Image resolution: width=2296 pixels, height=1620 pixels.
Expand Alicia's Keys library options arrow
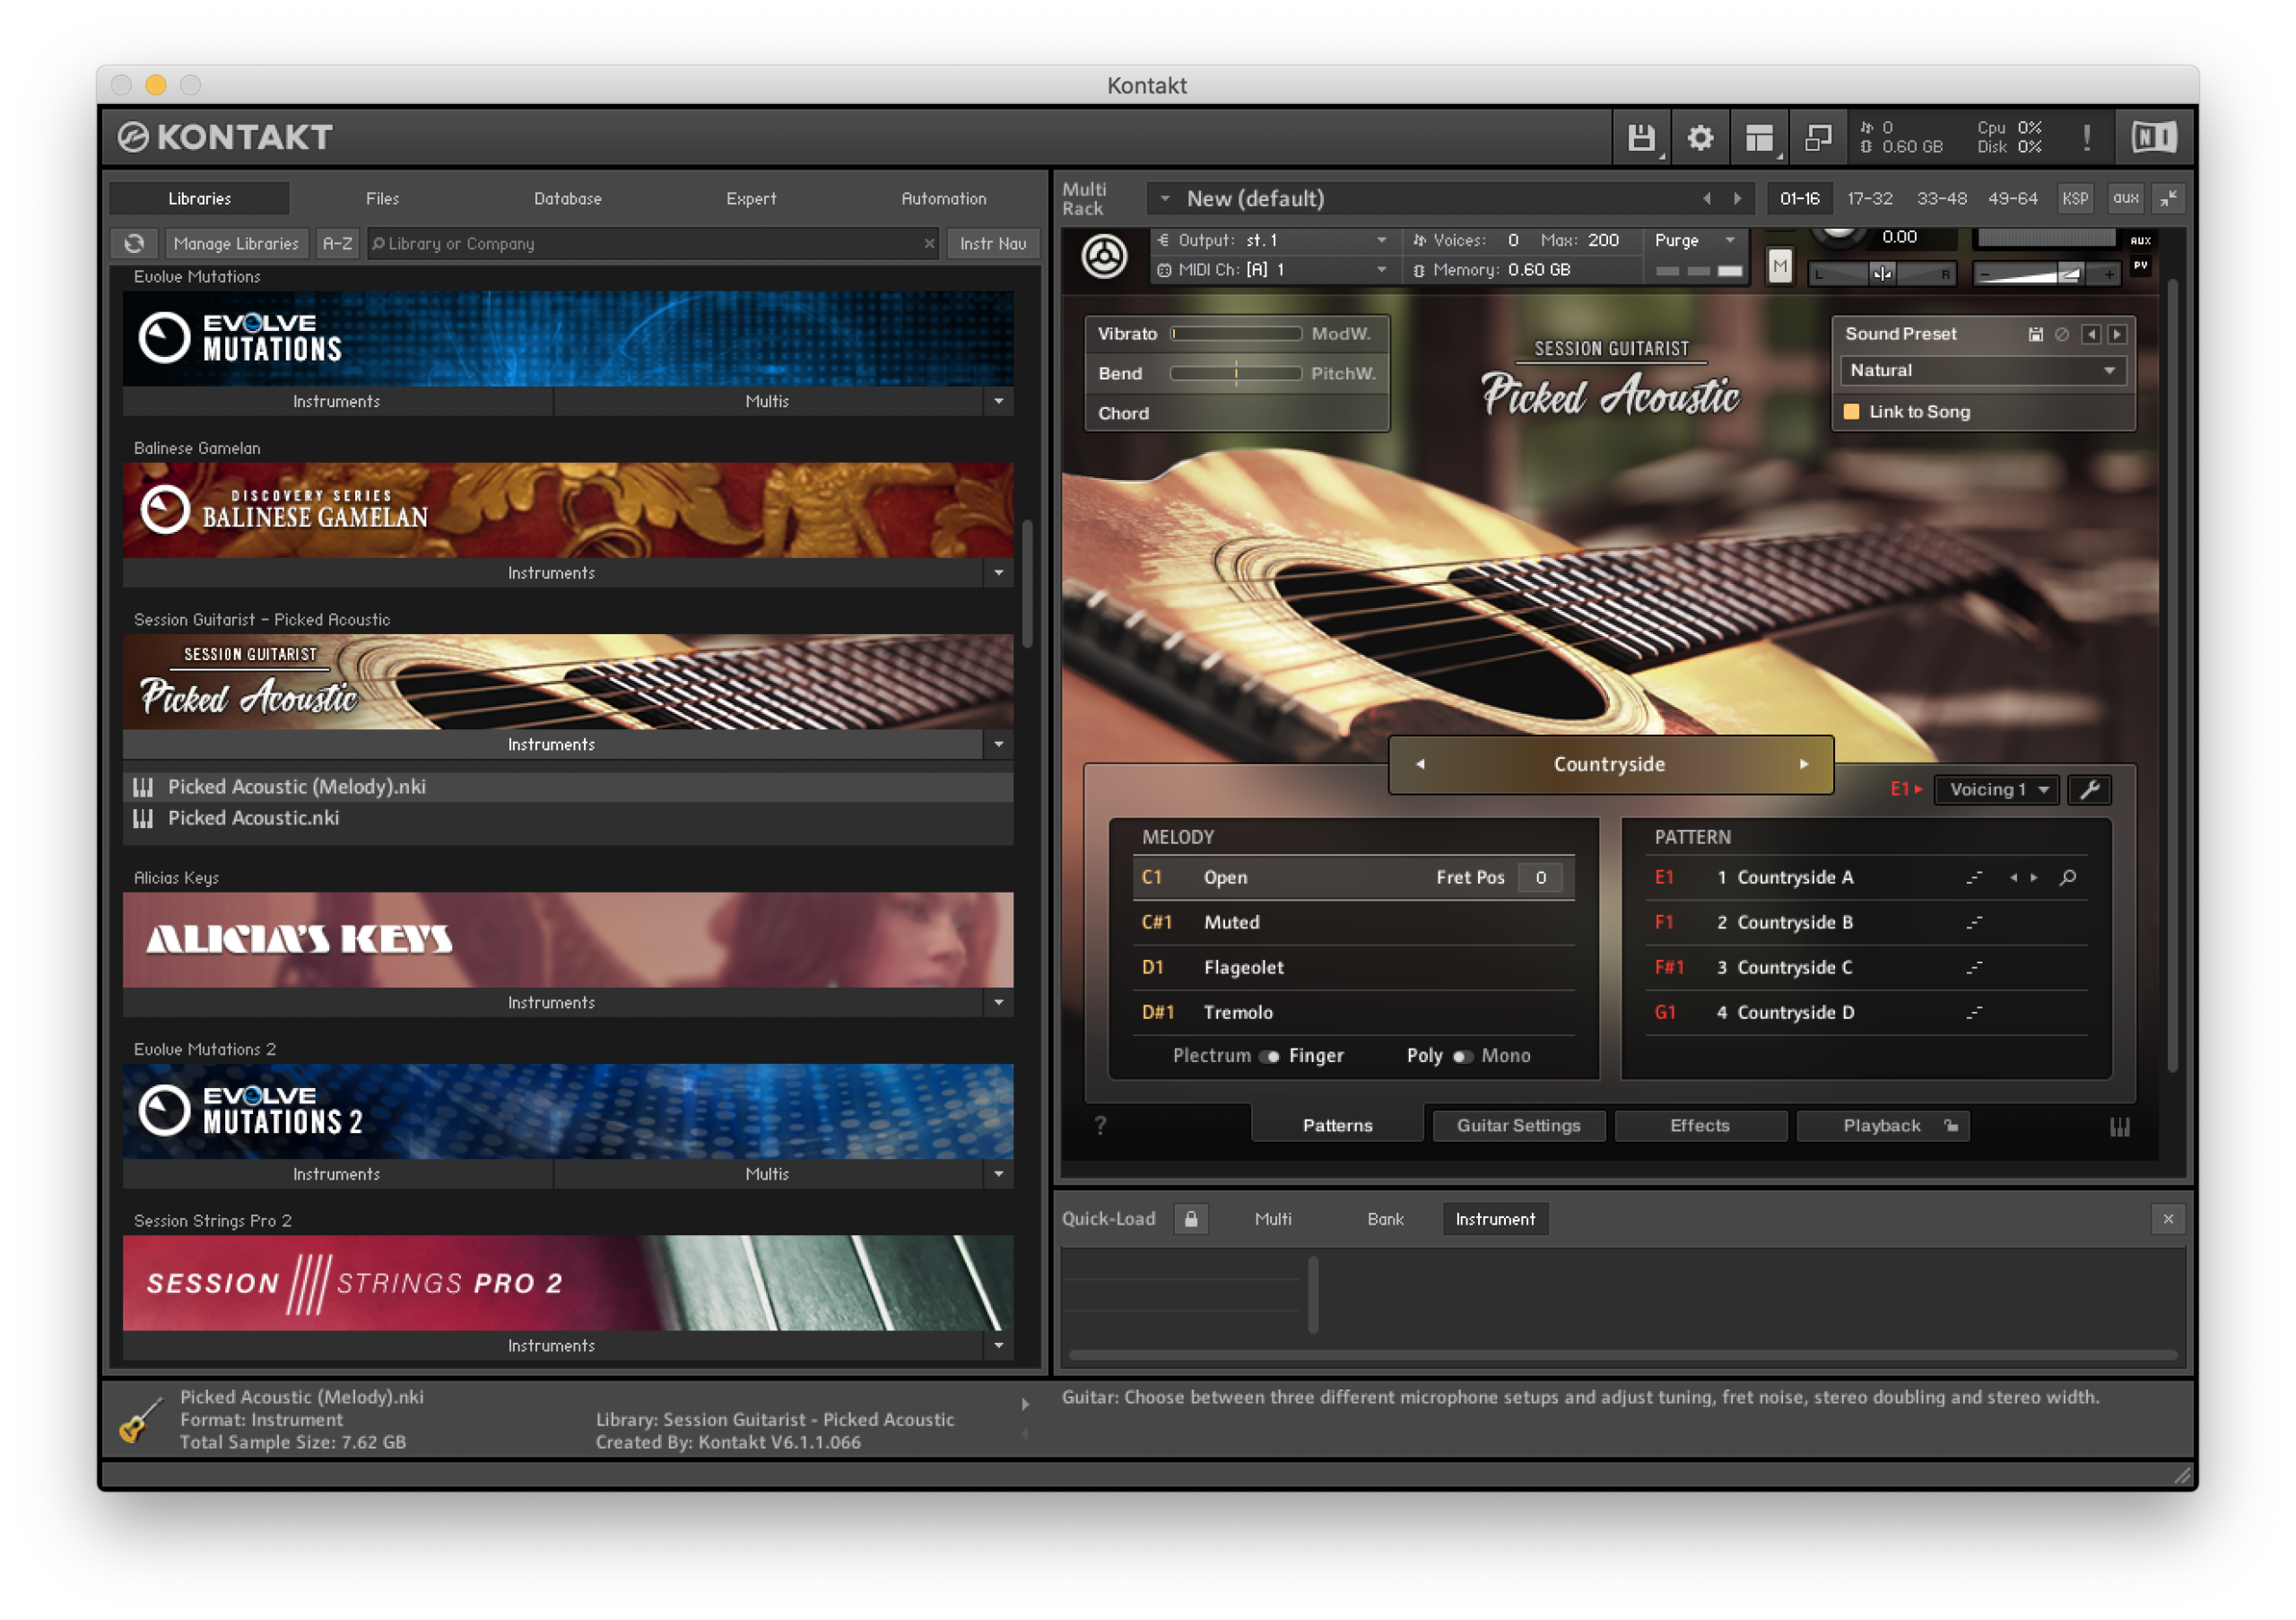[998, 1003]
